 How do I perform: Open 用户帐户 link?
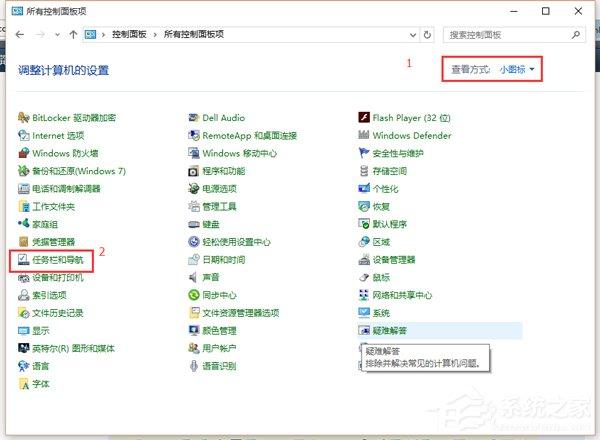pyautogui.click(x=219, y=348)
